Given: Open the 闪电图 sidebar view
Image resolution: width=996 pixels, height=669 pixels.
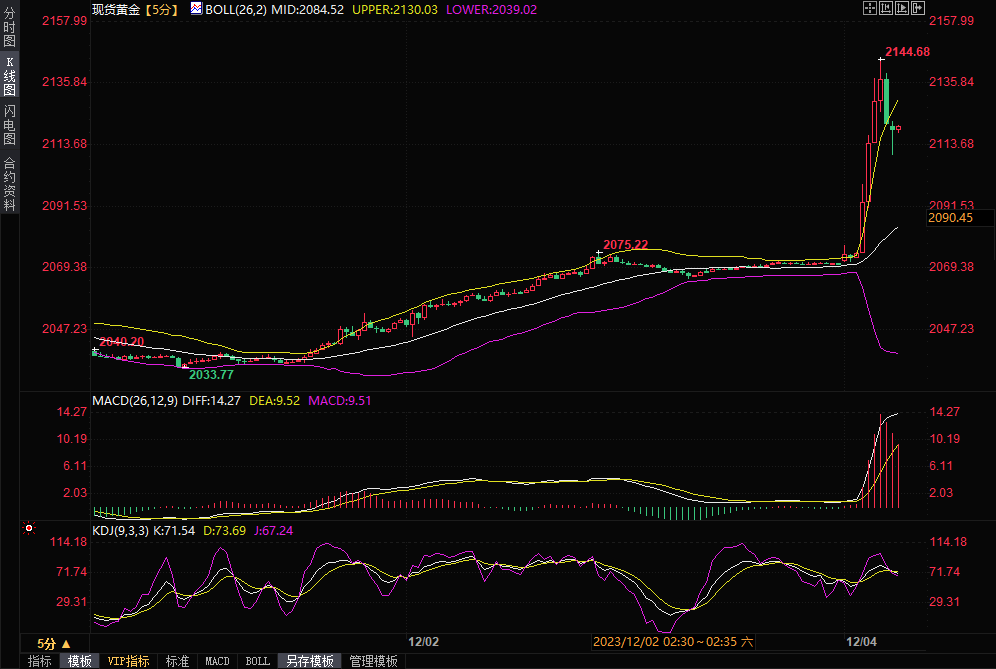Looking at the screenshot, I should [9, 125].
